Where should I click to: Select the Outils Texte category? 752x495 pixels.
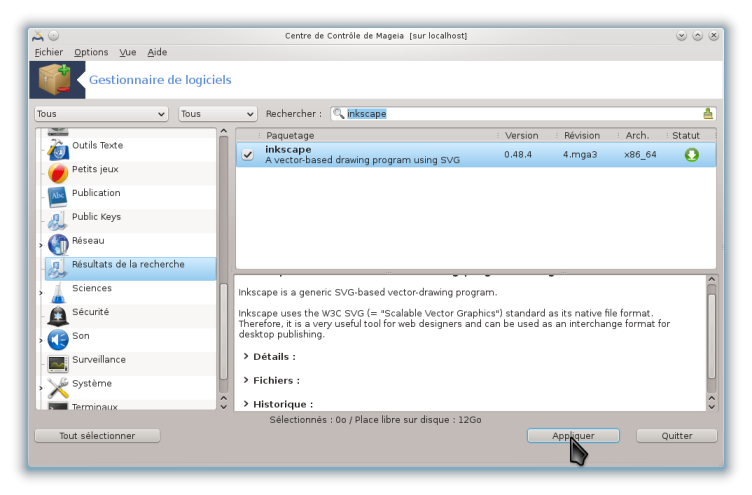coord(97,145)
